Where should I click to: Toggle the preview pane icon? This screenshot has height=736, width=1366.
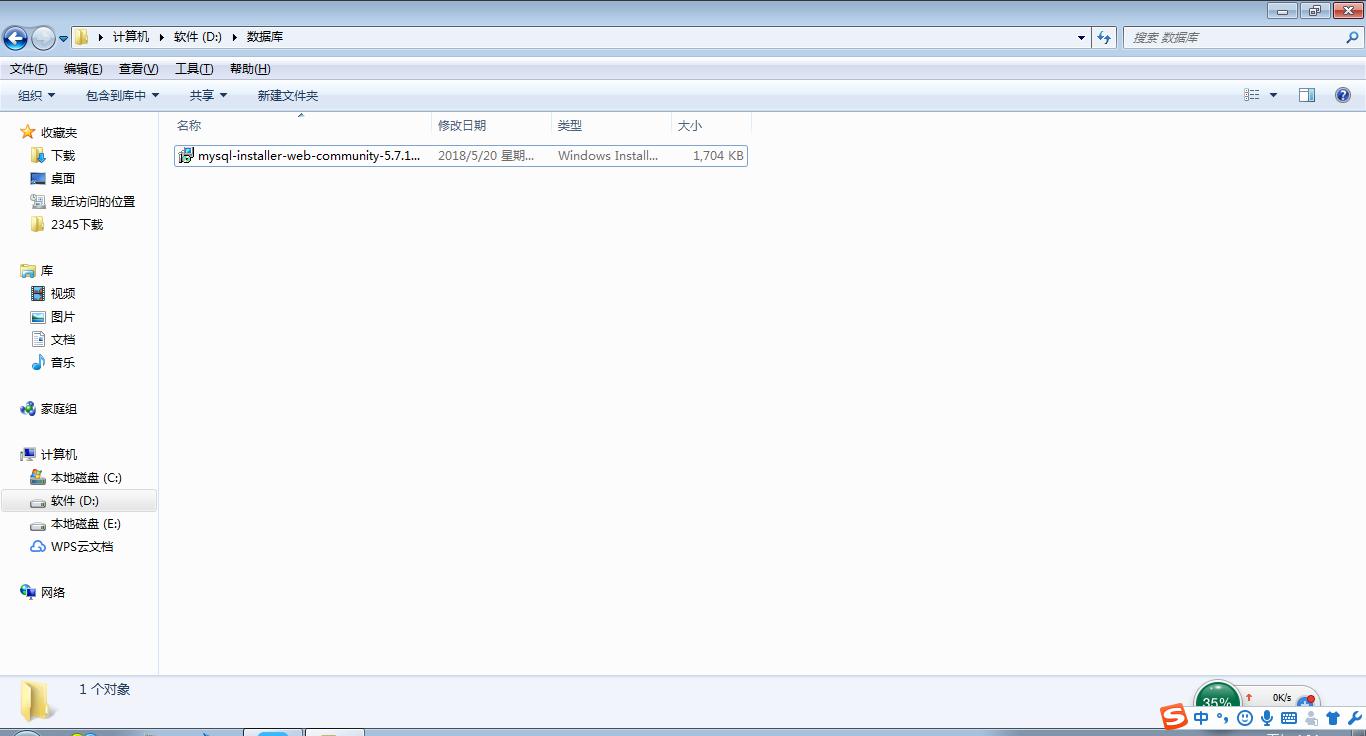[1307, 95]
